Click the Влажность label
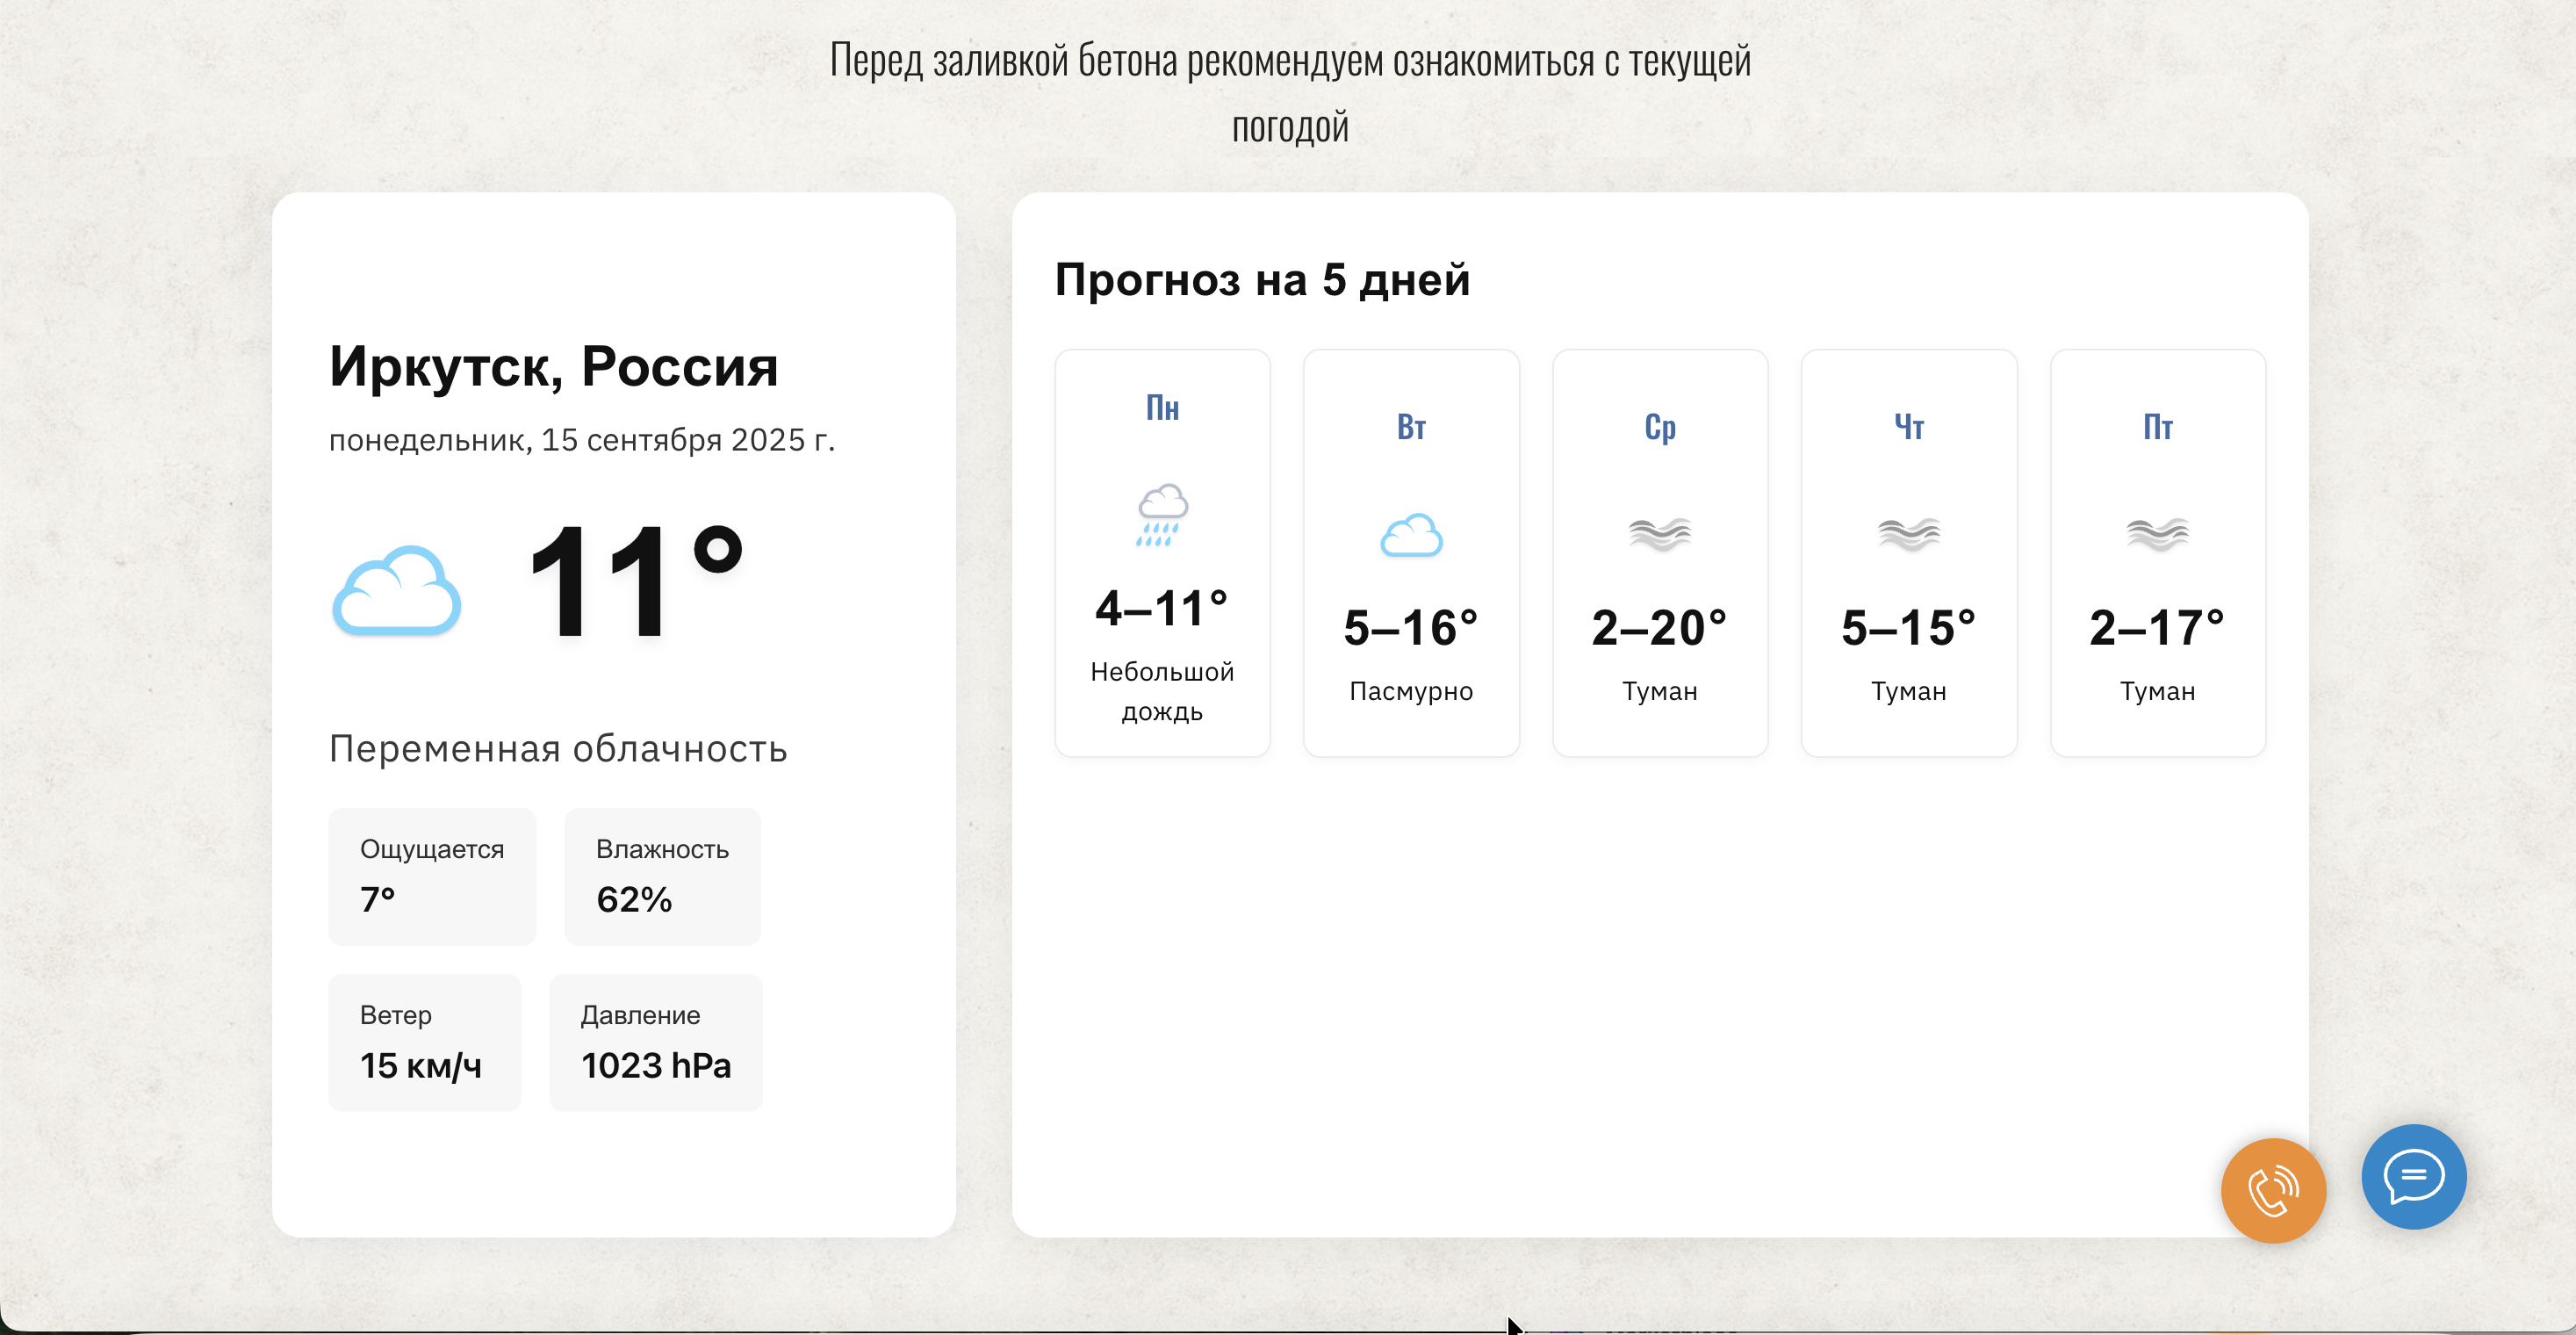This screenshot has height=1335, width=2576. click(662, 849)
